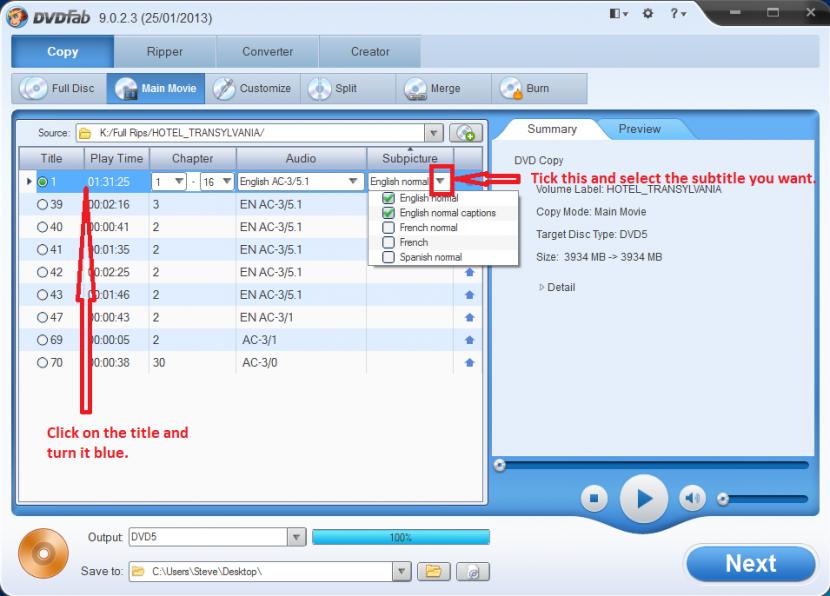Open the Audio dropdown for title 1
Image resolution: width=830 pixels, height=596 pixels.
[x=353, y=182]
